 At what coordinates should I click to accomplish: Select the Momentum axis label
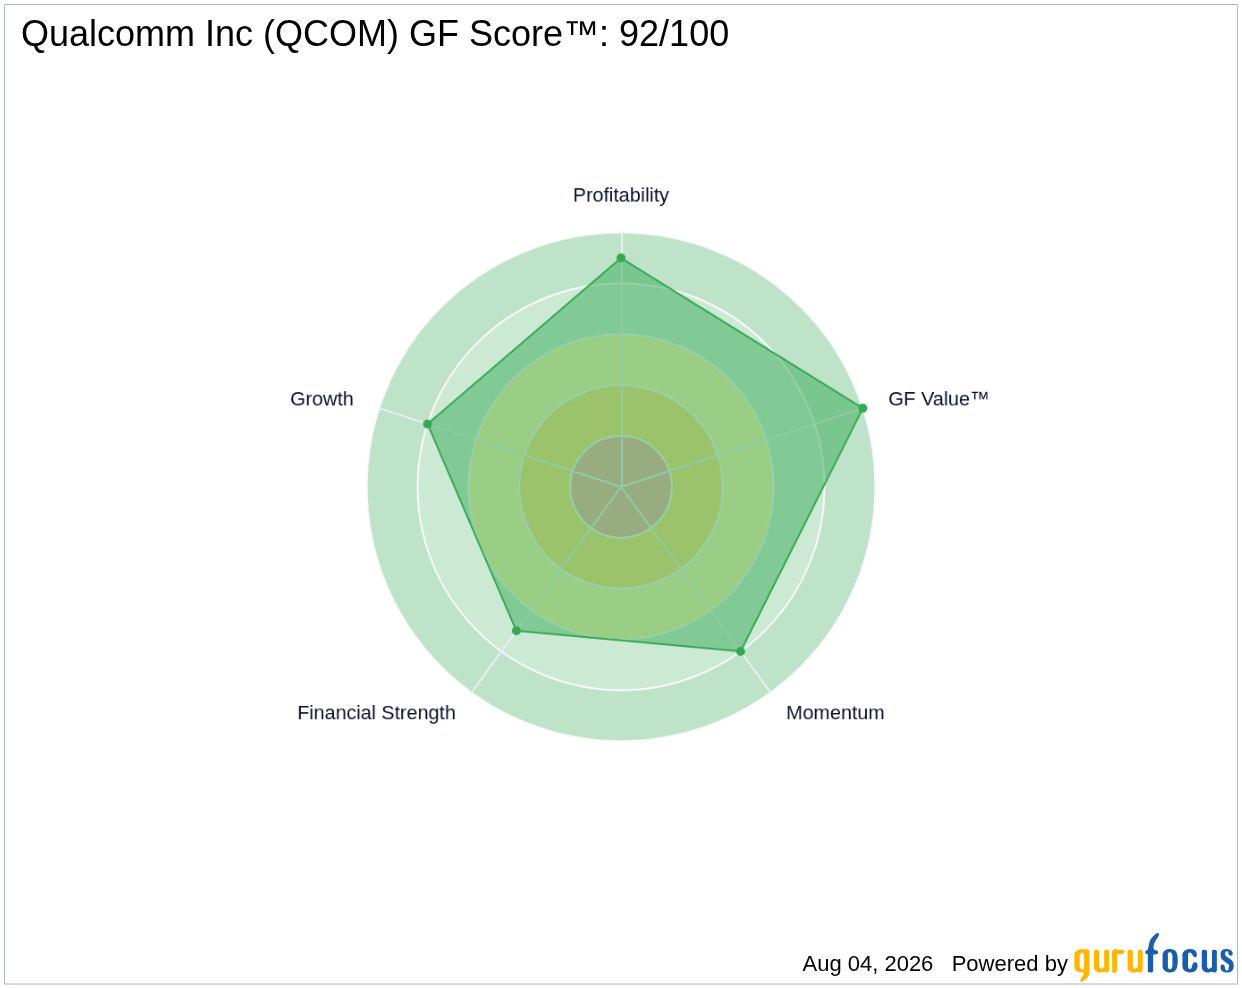835,713
